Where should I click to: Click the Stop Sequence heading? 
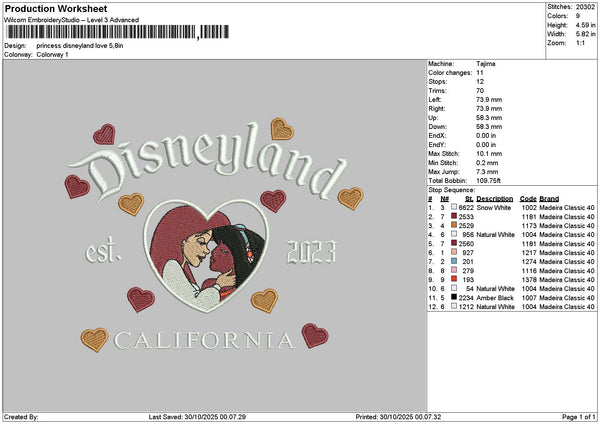tap(451, 188)
